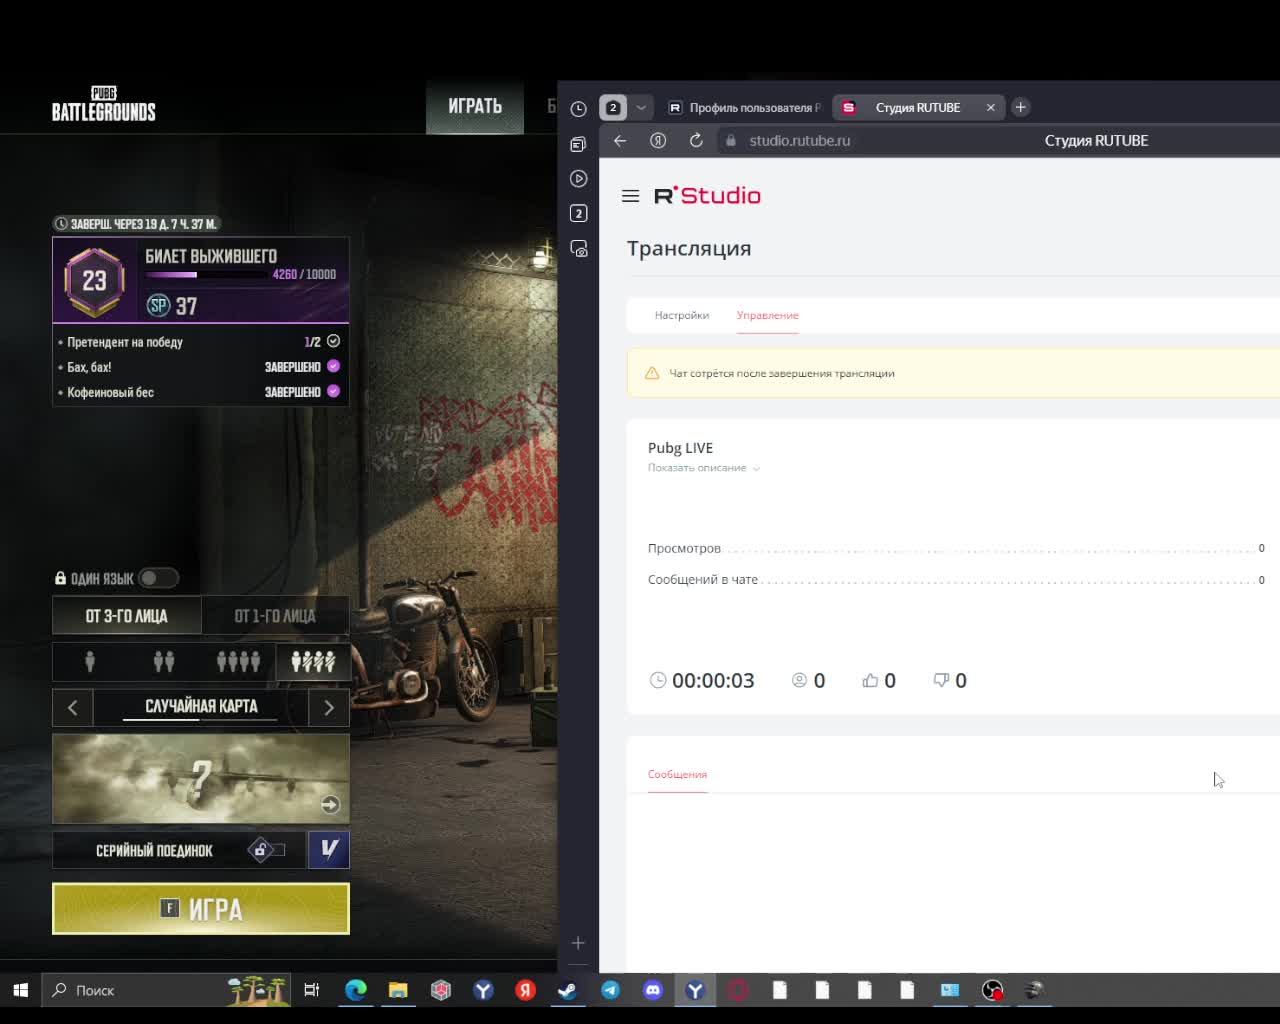Select one-man squad icon
The image size is (1280, 1024).
(313, 661)
